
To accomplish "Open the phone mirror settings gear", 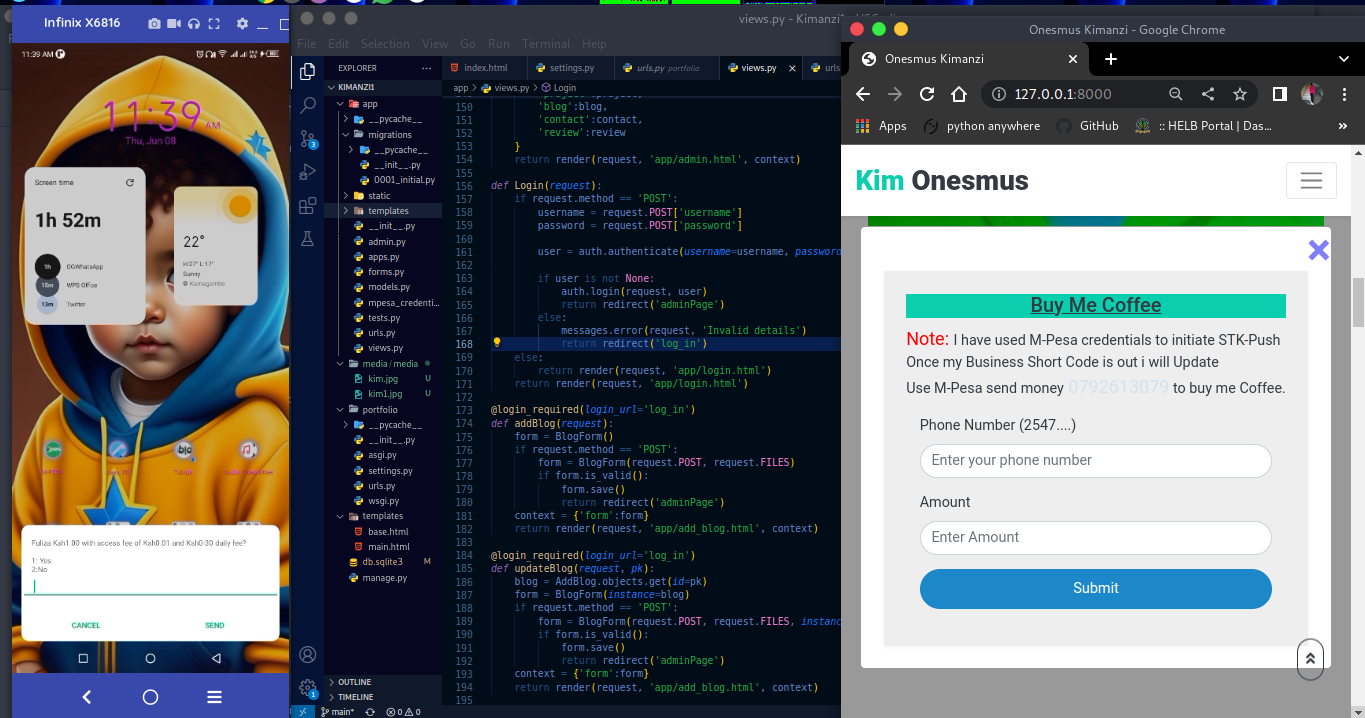I will [242, 23].
